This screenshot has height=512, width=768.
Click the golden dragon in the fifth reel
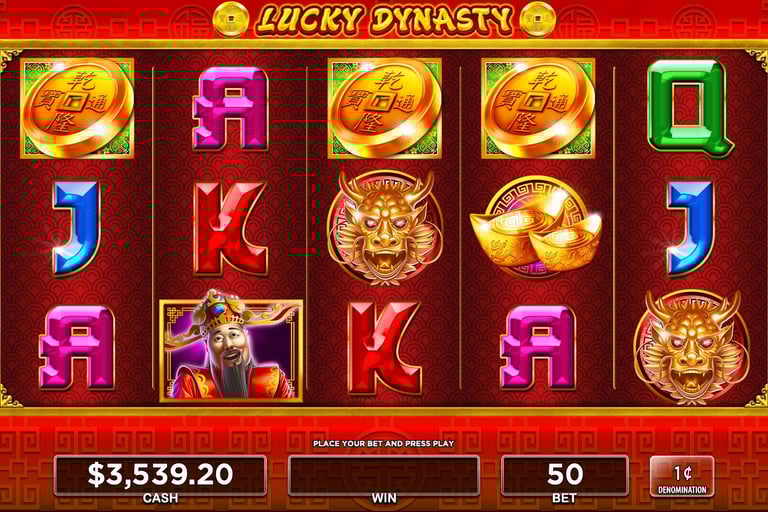tap(692, 346)
